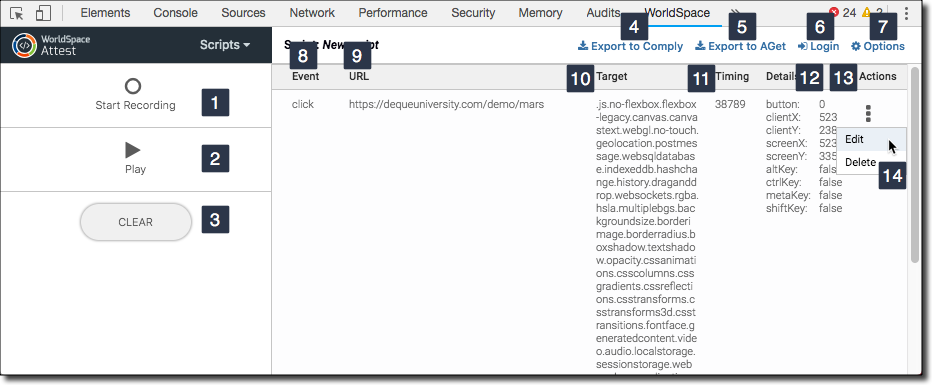
Task: Open the Scripts dropdown menu
Action: point(225,45)
